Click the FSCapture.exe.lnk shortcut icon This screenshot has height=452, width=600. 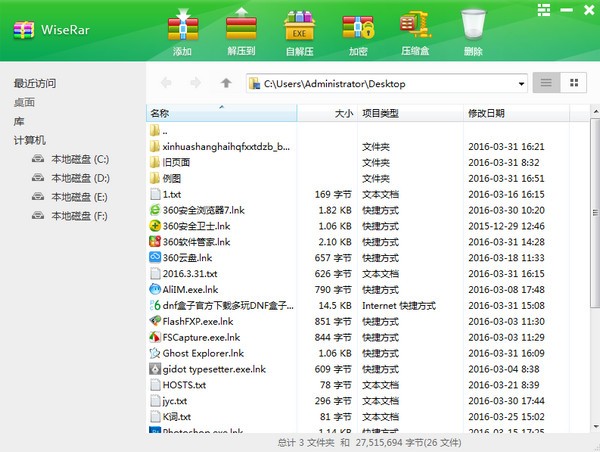(155, 337)
